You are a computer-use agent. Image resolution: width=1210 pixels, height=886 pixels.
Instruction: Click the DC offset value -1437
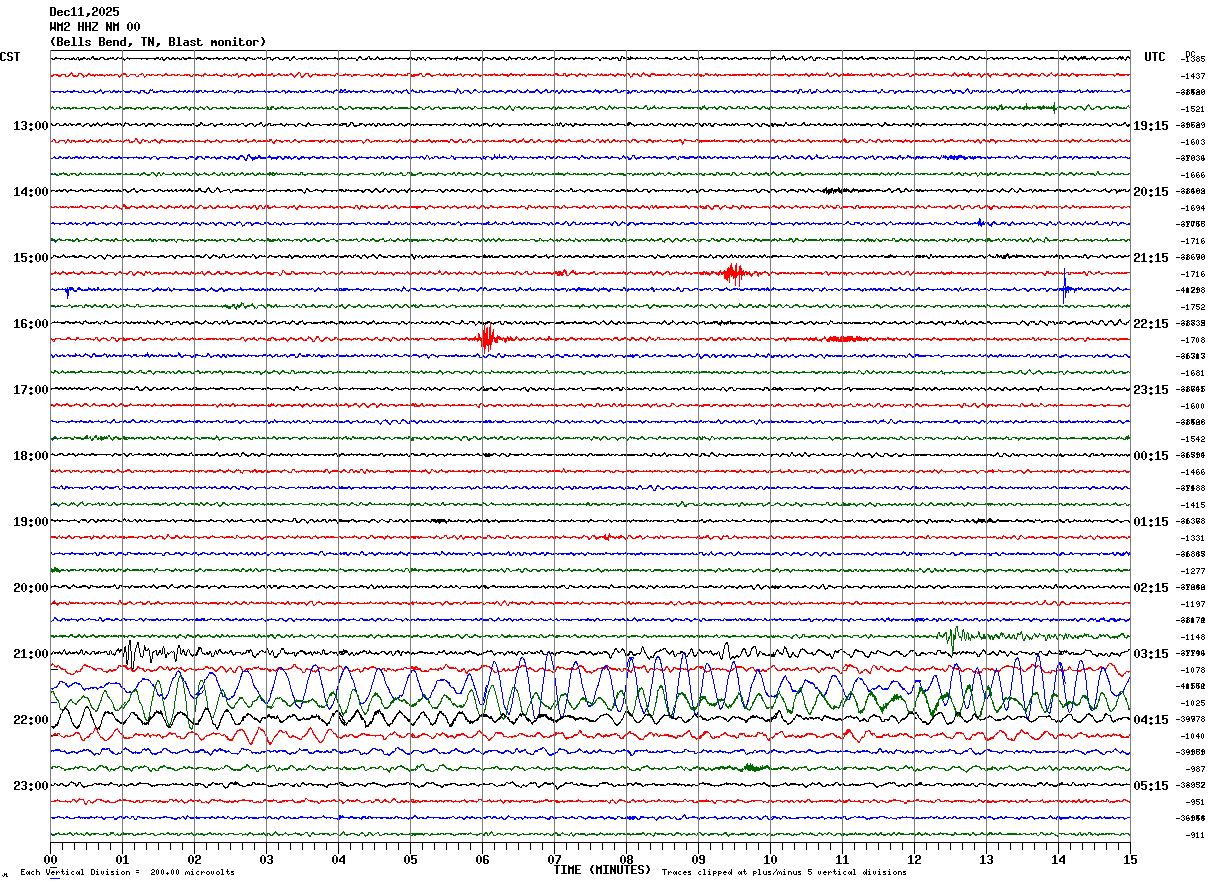click(1193, 76)
